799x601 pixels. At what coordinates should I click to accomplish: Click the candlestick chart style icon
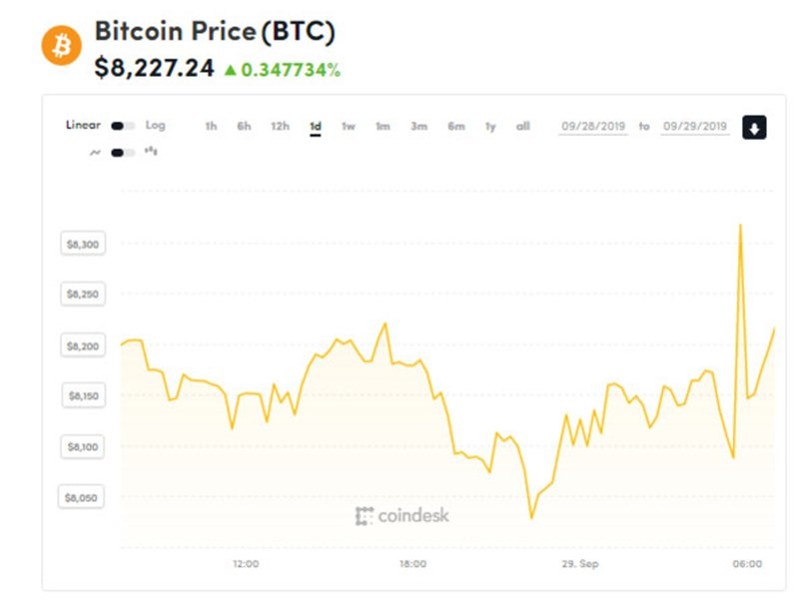pos(151,151)
